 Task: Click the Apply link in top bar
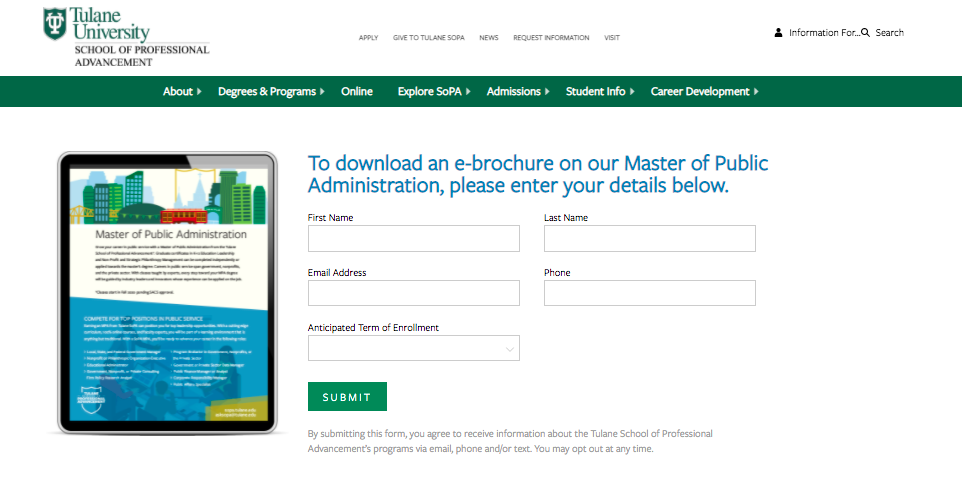(368, 38)
